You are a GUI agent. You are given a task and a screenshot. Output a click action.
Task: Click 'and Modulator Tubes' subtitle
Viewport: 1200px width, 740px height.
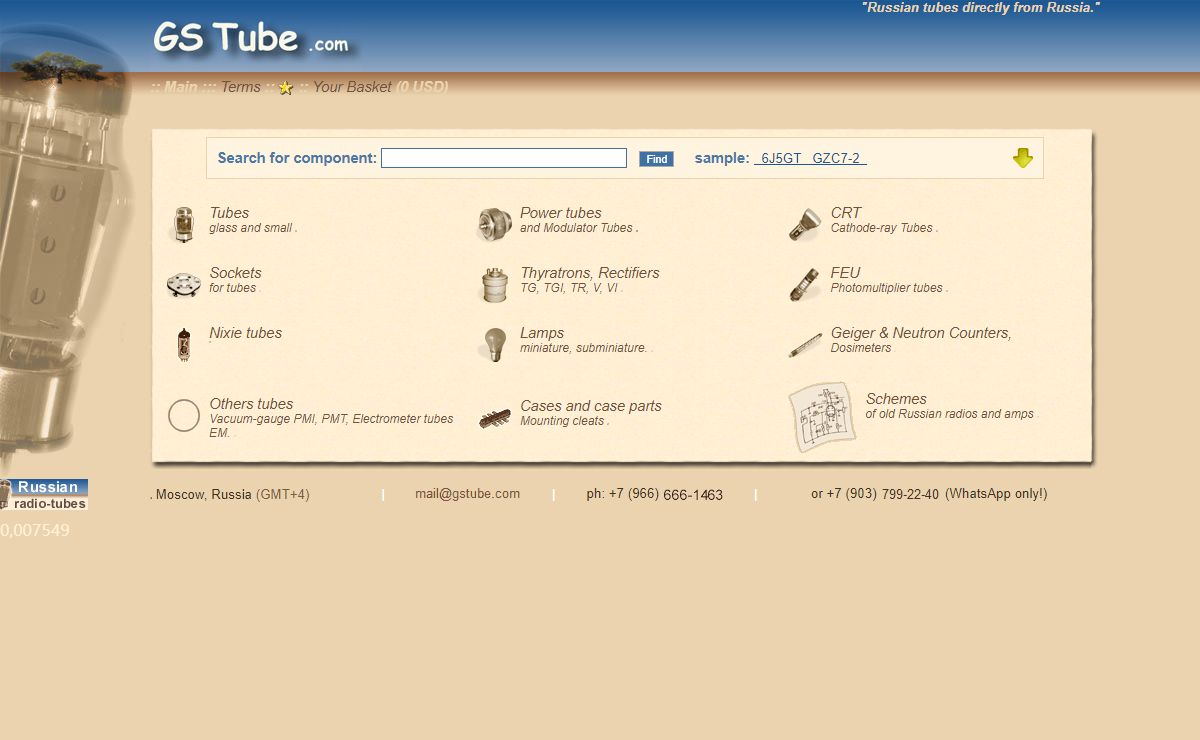click(577, 228)
